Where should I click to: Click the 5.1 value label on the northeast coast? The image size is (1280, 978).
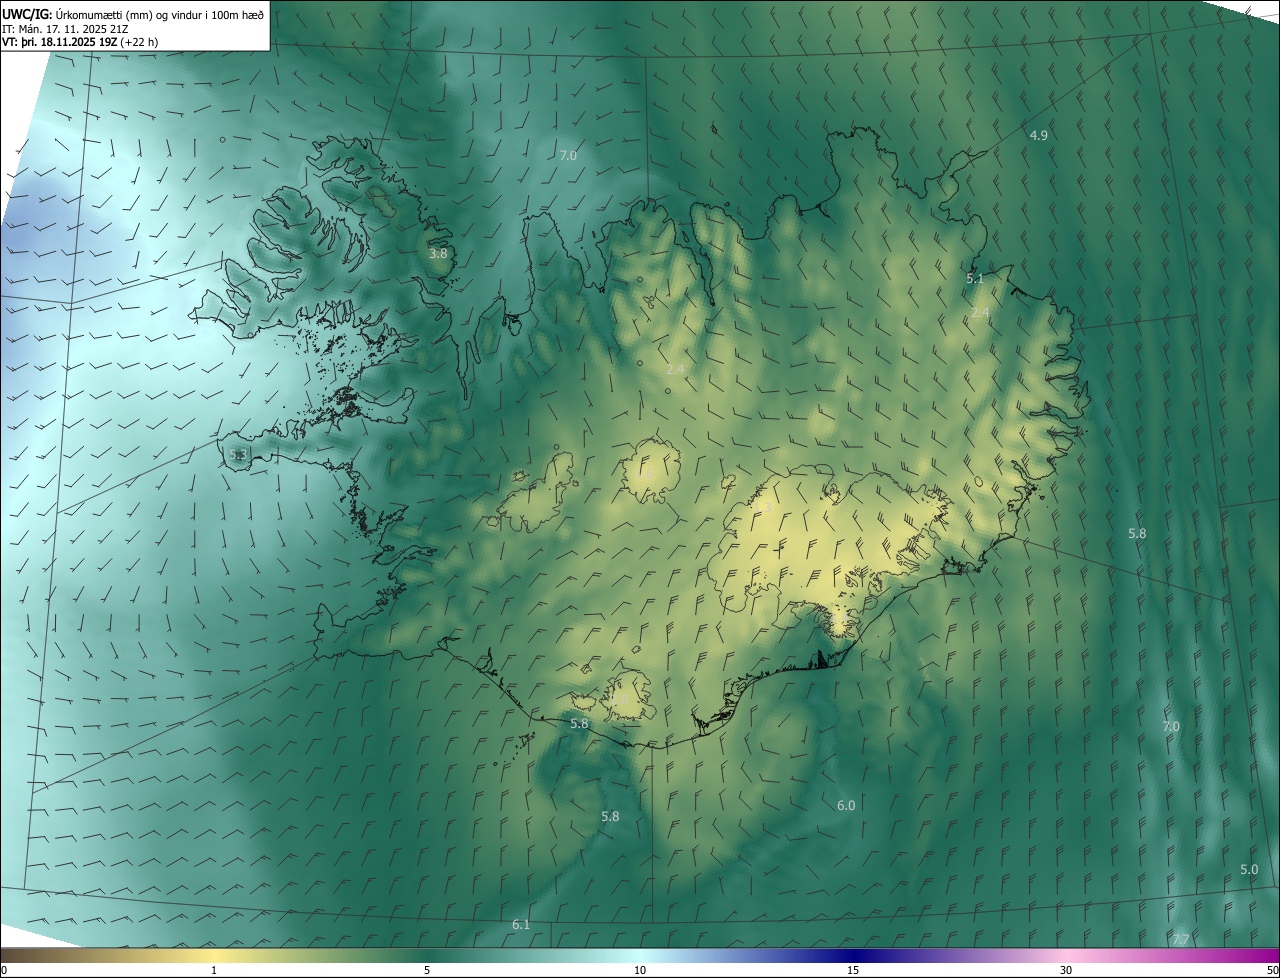pyautogui.click(x=975, y=279)
